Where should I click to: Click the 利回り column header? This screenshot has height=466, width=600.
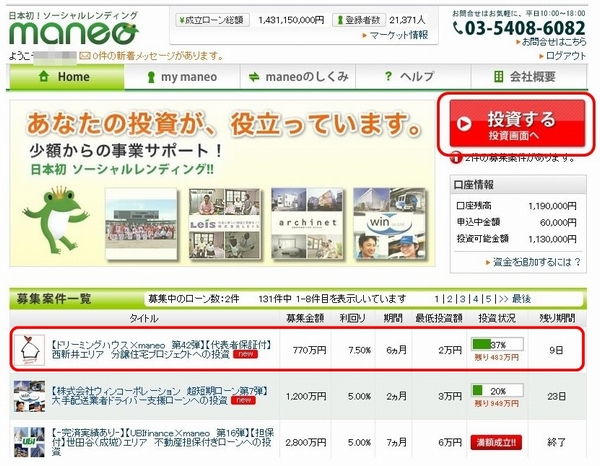point(352,318)
